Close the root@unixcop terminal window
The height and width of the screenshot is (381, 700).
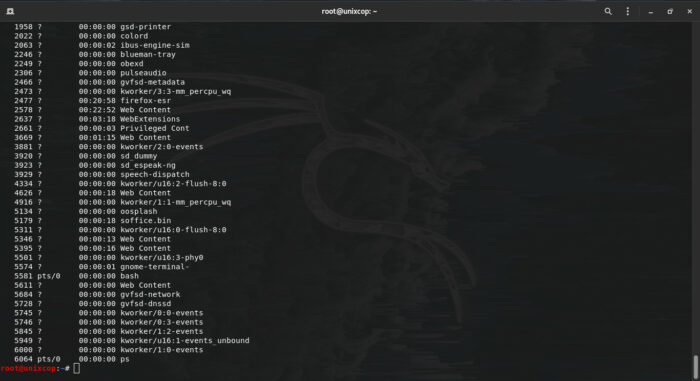coord(689,12)
